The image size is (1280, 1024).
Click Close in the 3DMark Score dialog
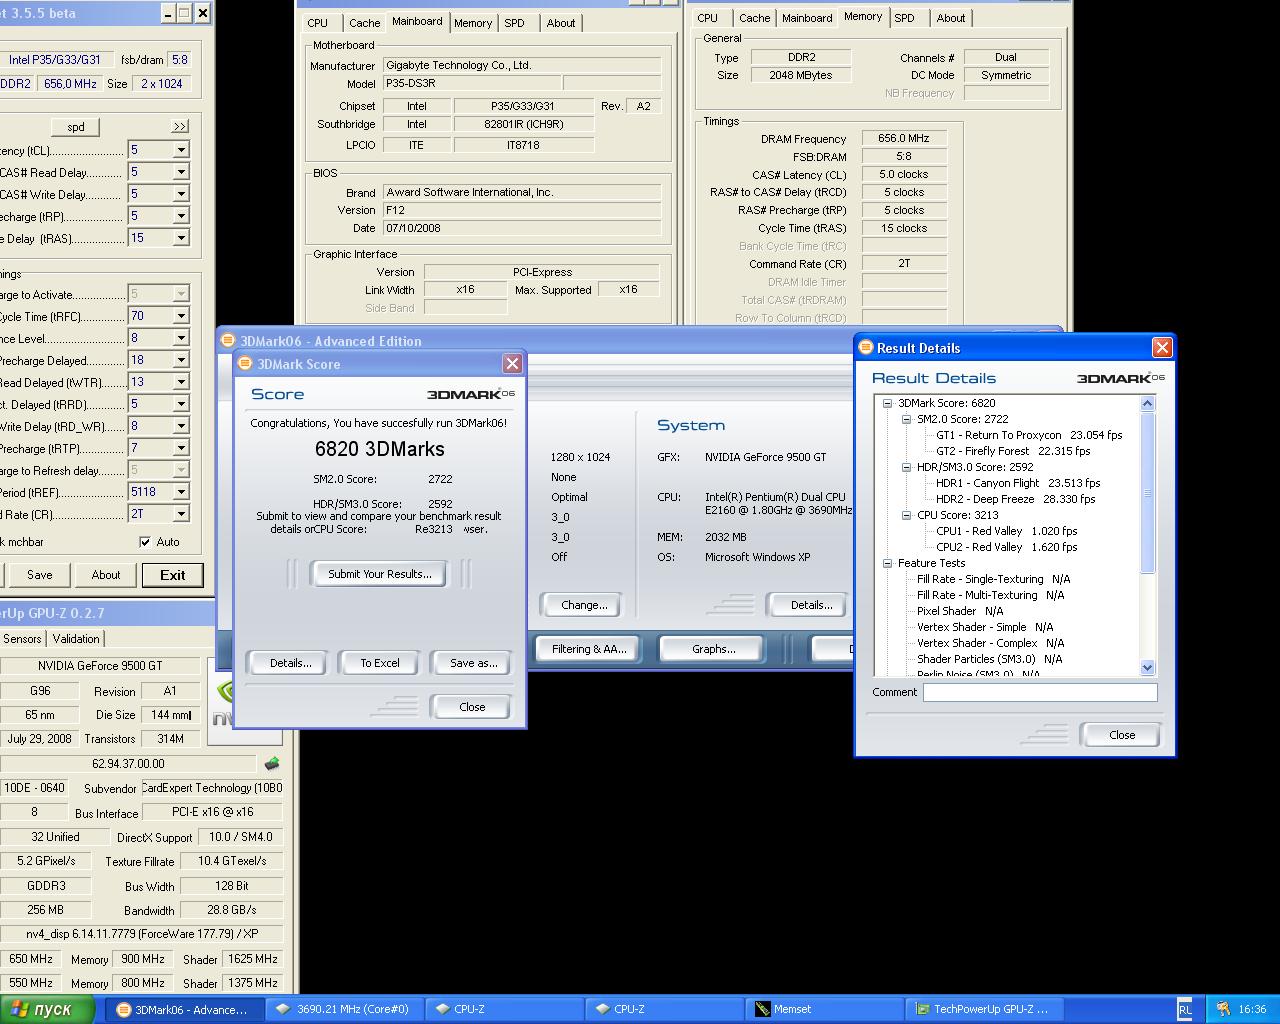(x=472, y=707)
